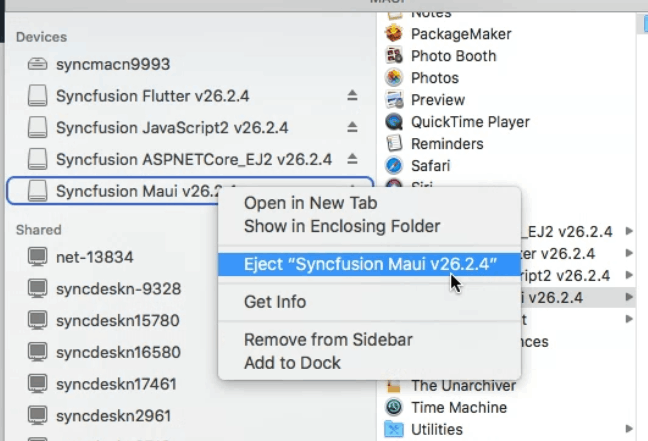Eject Syncfusion Flutter v26.2.4 via eject icon

point(352,95)
